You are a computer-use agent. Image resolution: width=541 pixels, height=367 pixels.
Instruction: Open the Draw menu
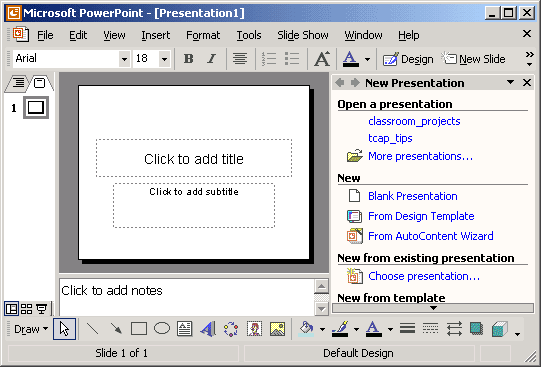click(x=31, y=329)
